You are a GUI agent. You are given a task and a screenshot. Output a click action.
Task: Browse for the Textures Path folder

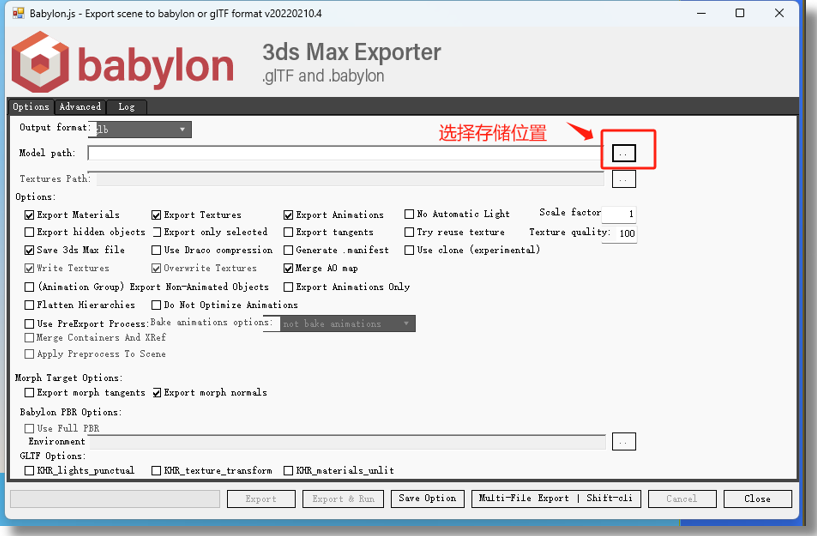(x=624, y=179)
